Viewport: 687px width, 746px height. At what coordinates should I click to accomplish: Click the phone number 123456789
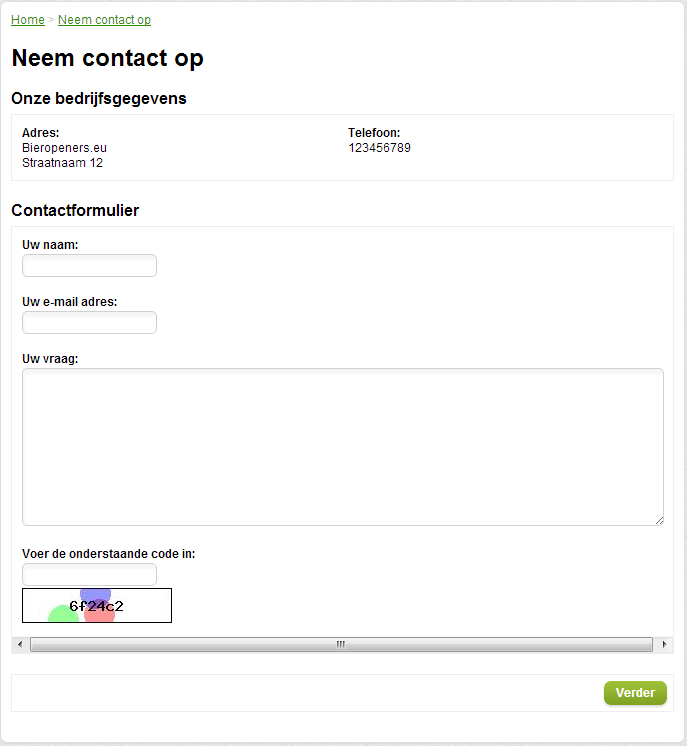click(x=379, y=148)
